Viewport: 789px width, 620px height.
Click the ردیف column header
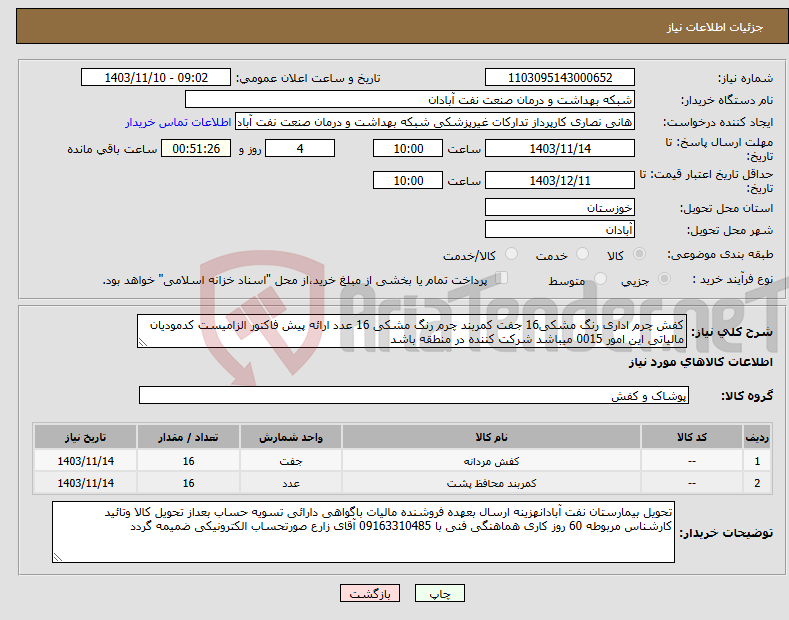tap(757, 437)
